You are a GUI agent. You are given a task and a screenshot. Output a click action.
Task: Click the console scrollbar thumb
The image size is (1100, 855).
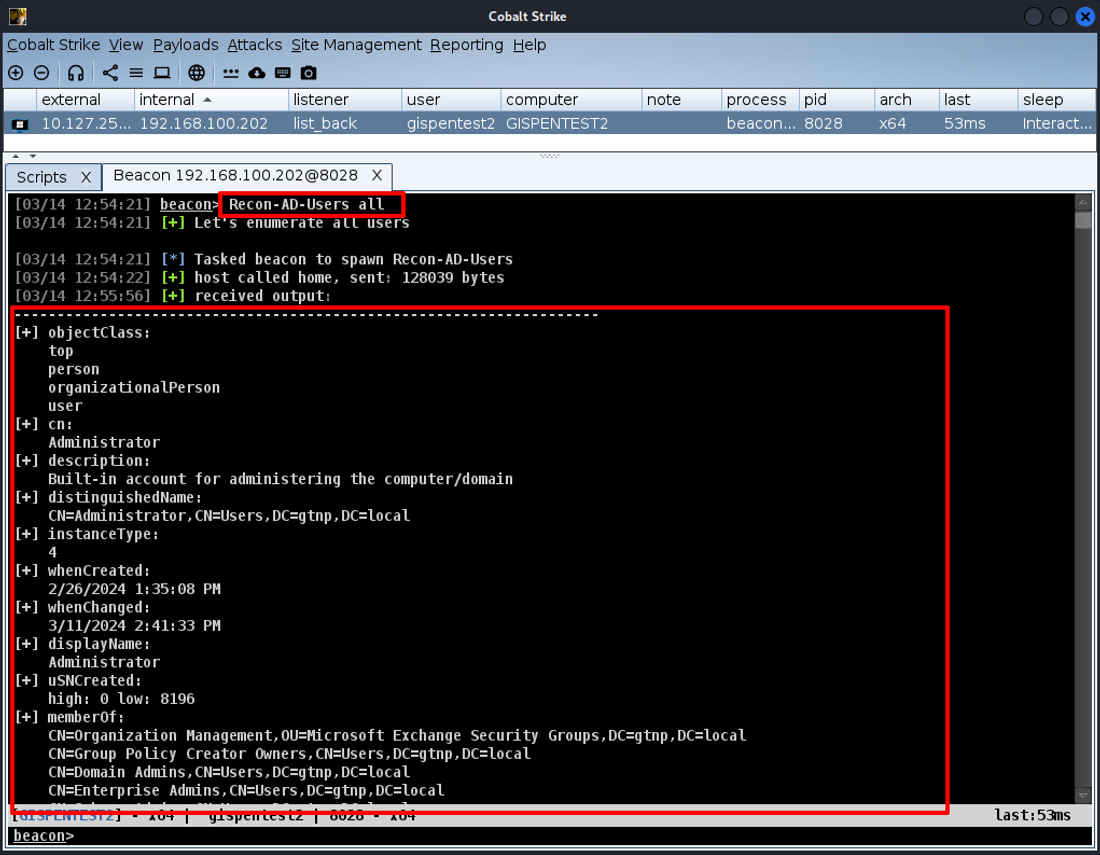tap(1083, 221)
